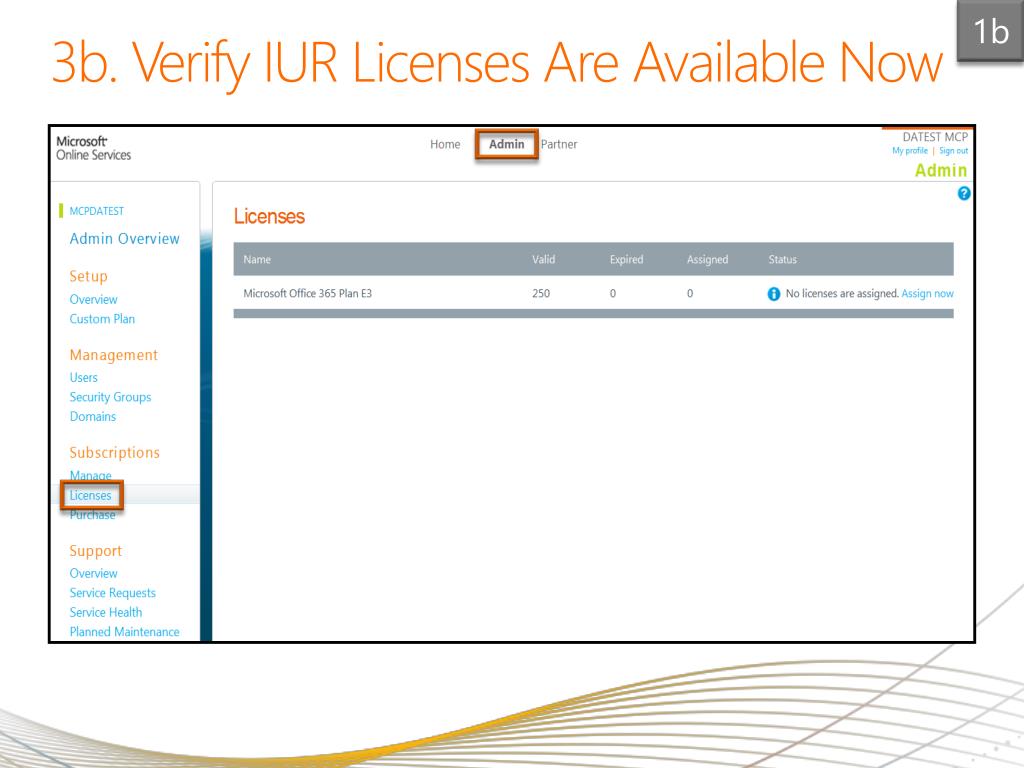Click the DATEST MCP user name
The width and height of the screenshot is (1024, 768).
[935, 137]
